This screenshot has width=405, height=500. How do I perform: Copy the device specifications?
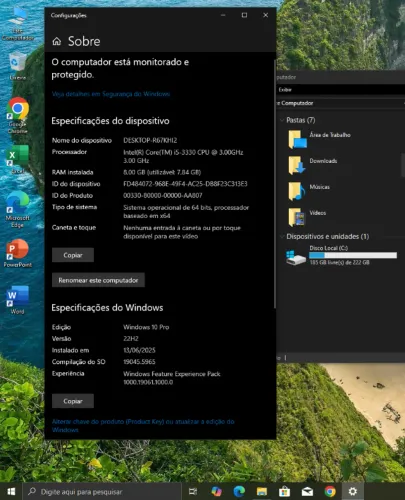[x=73, y=255]
